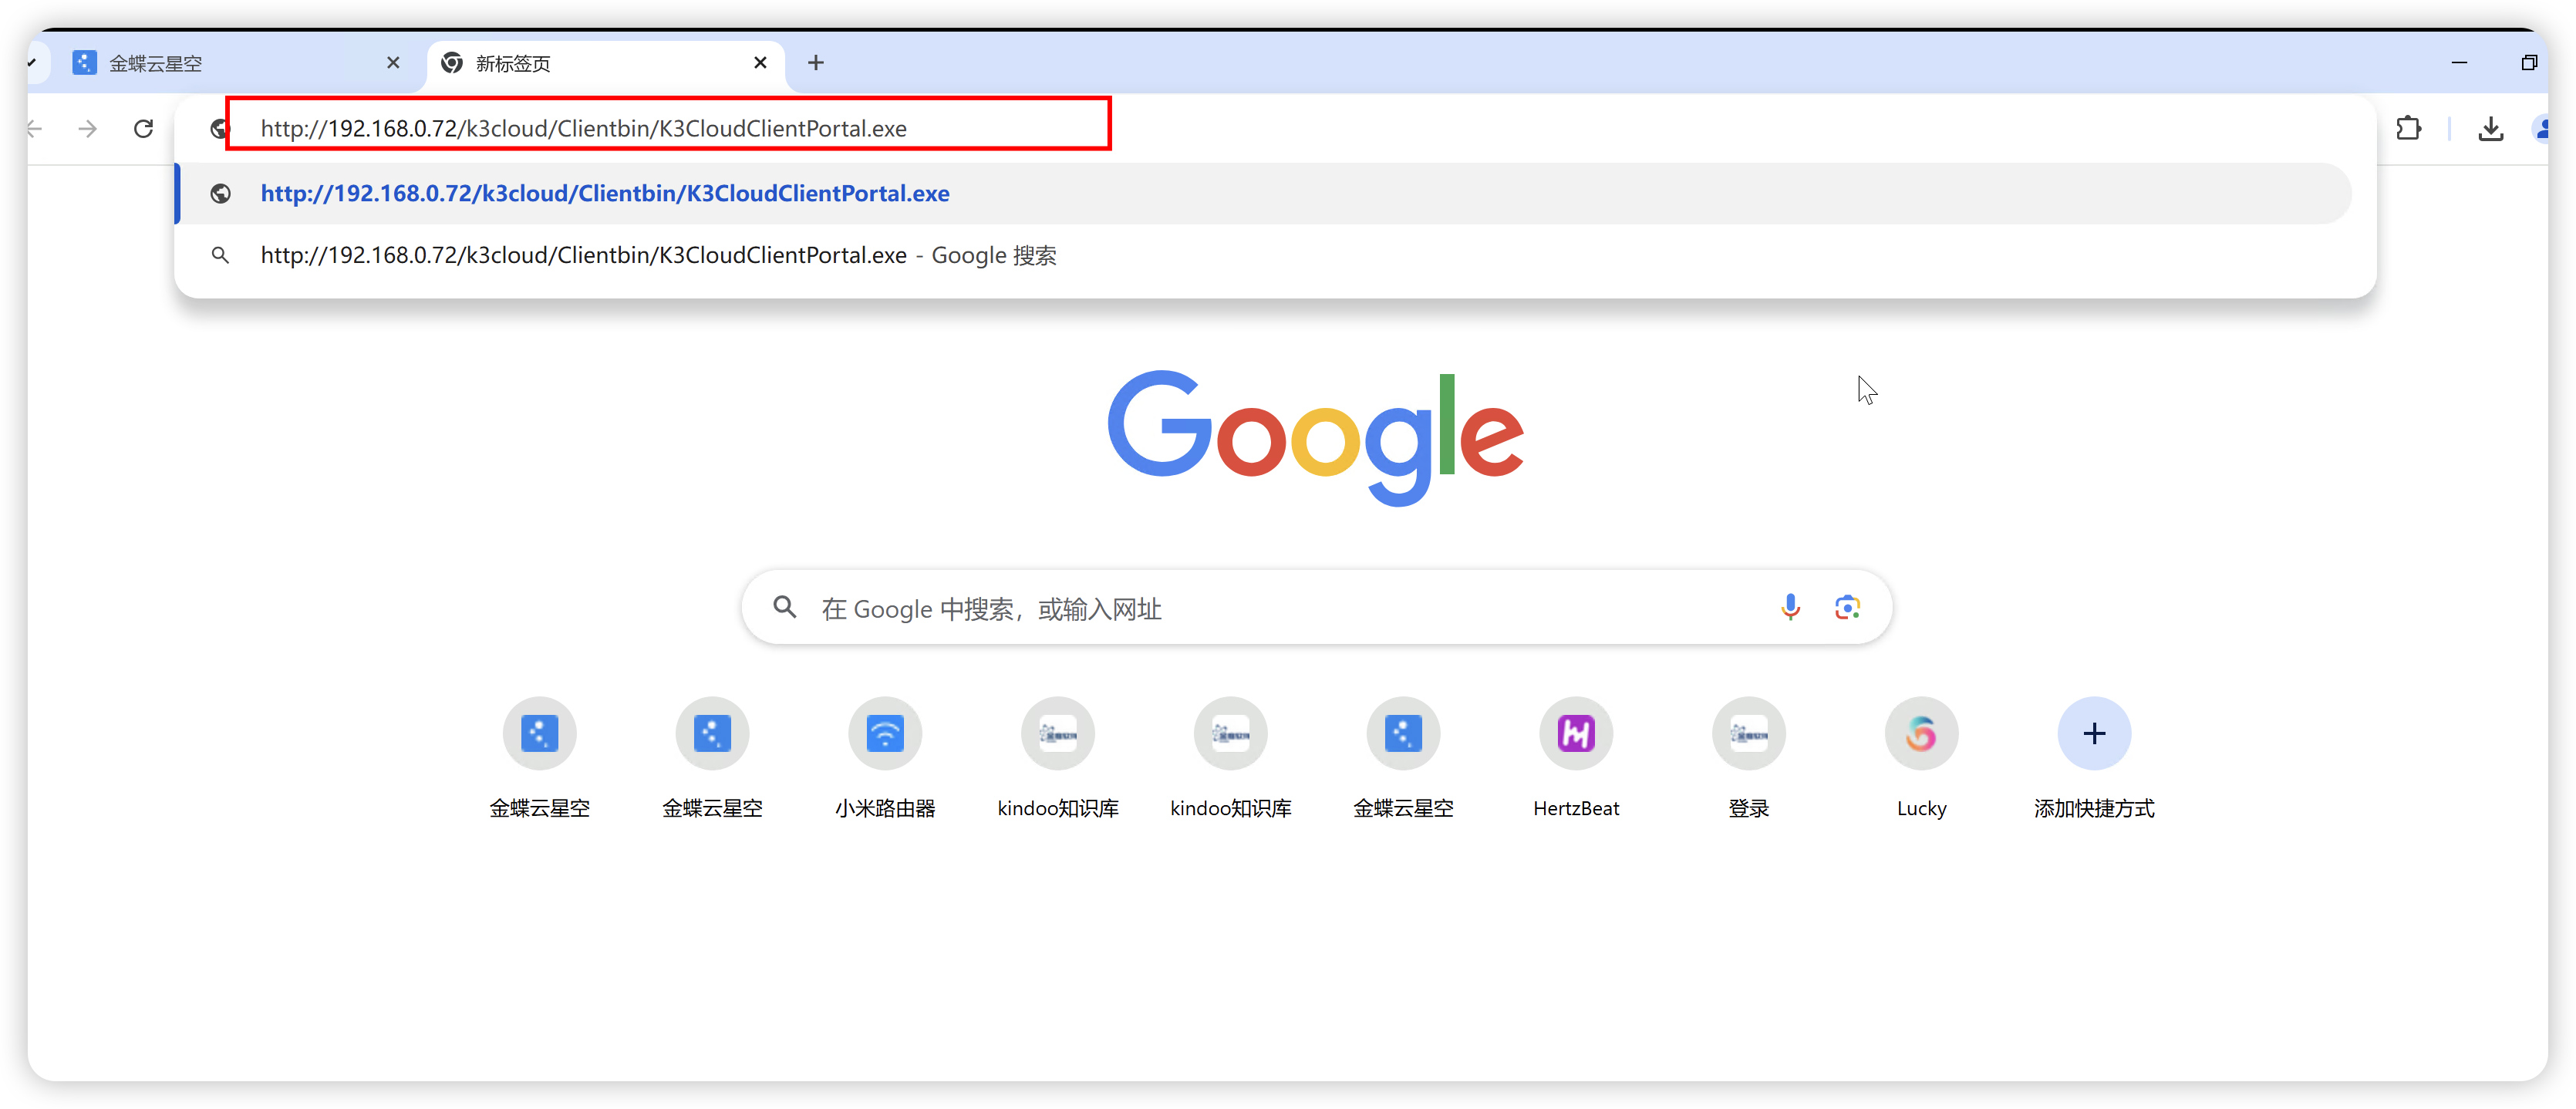Restore the browser window size
The height and width of the screenshot is (1109, 2576).
pos(2529,63)
